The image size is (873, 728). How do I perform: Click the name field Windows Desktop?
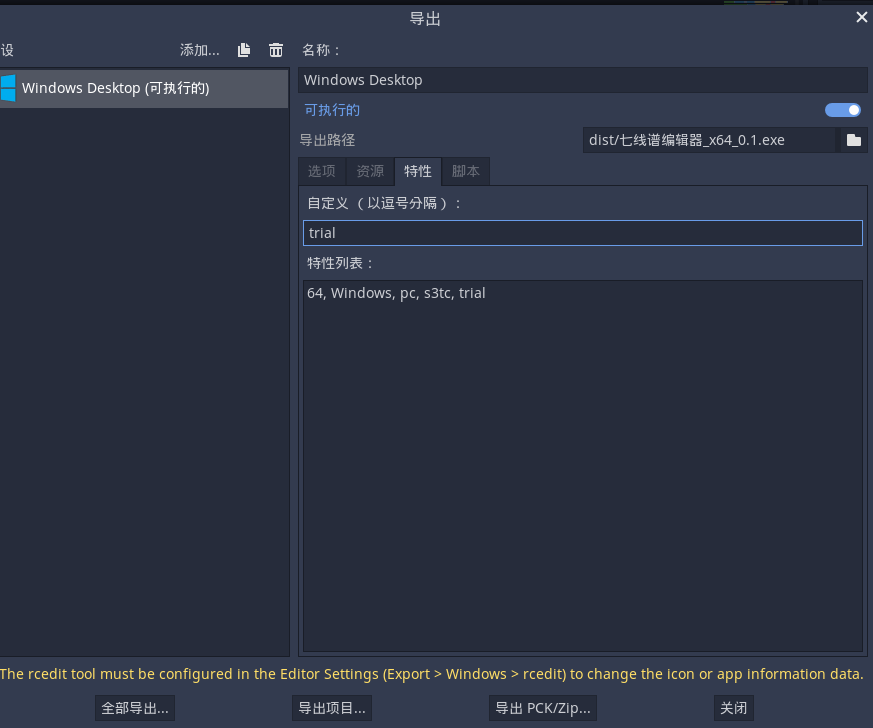[583, 80]
